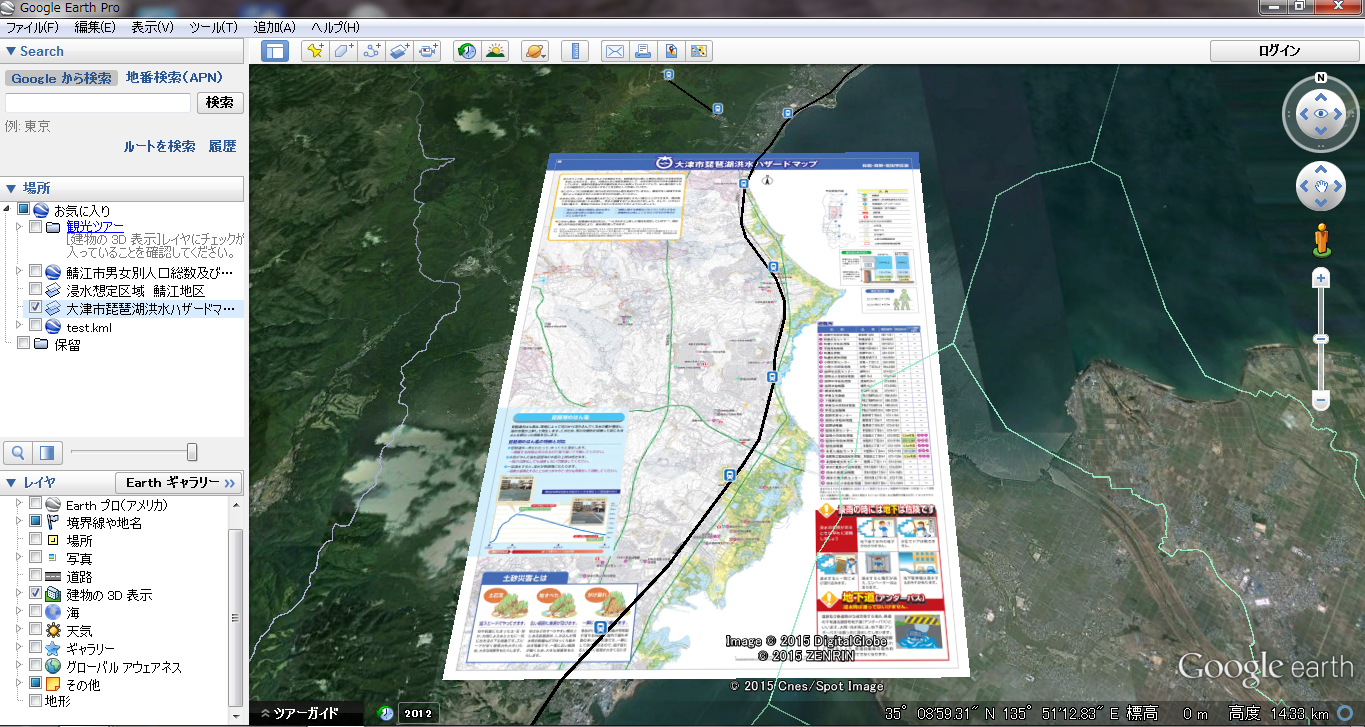
Task: Toggle the お気に入り checkbox
Action: (x=24, y=210)
